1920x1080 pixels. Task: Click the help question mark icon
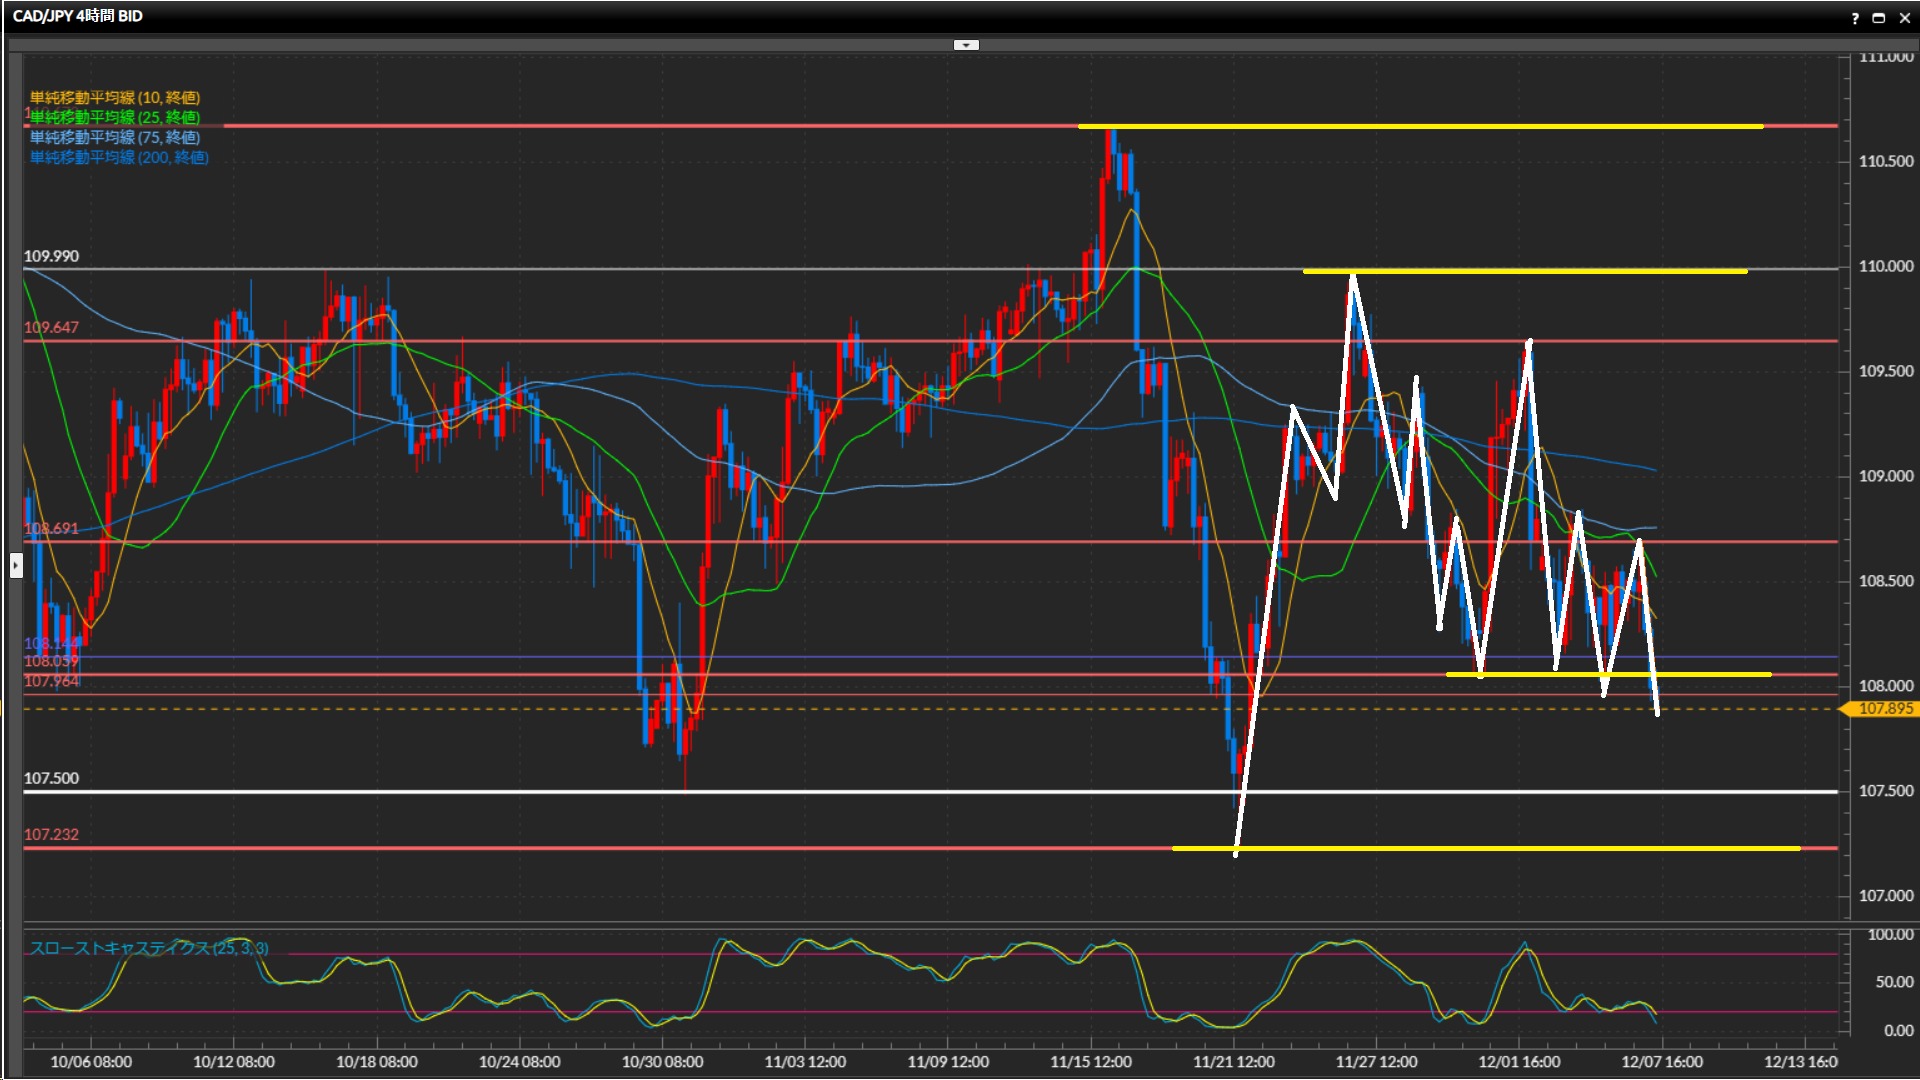1855,18
